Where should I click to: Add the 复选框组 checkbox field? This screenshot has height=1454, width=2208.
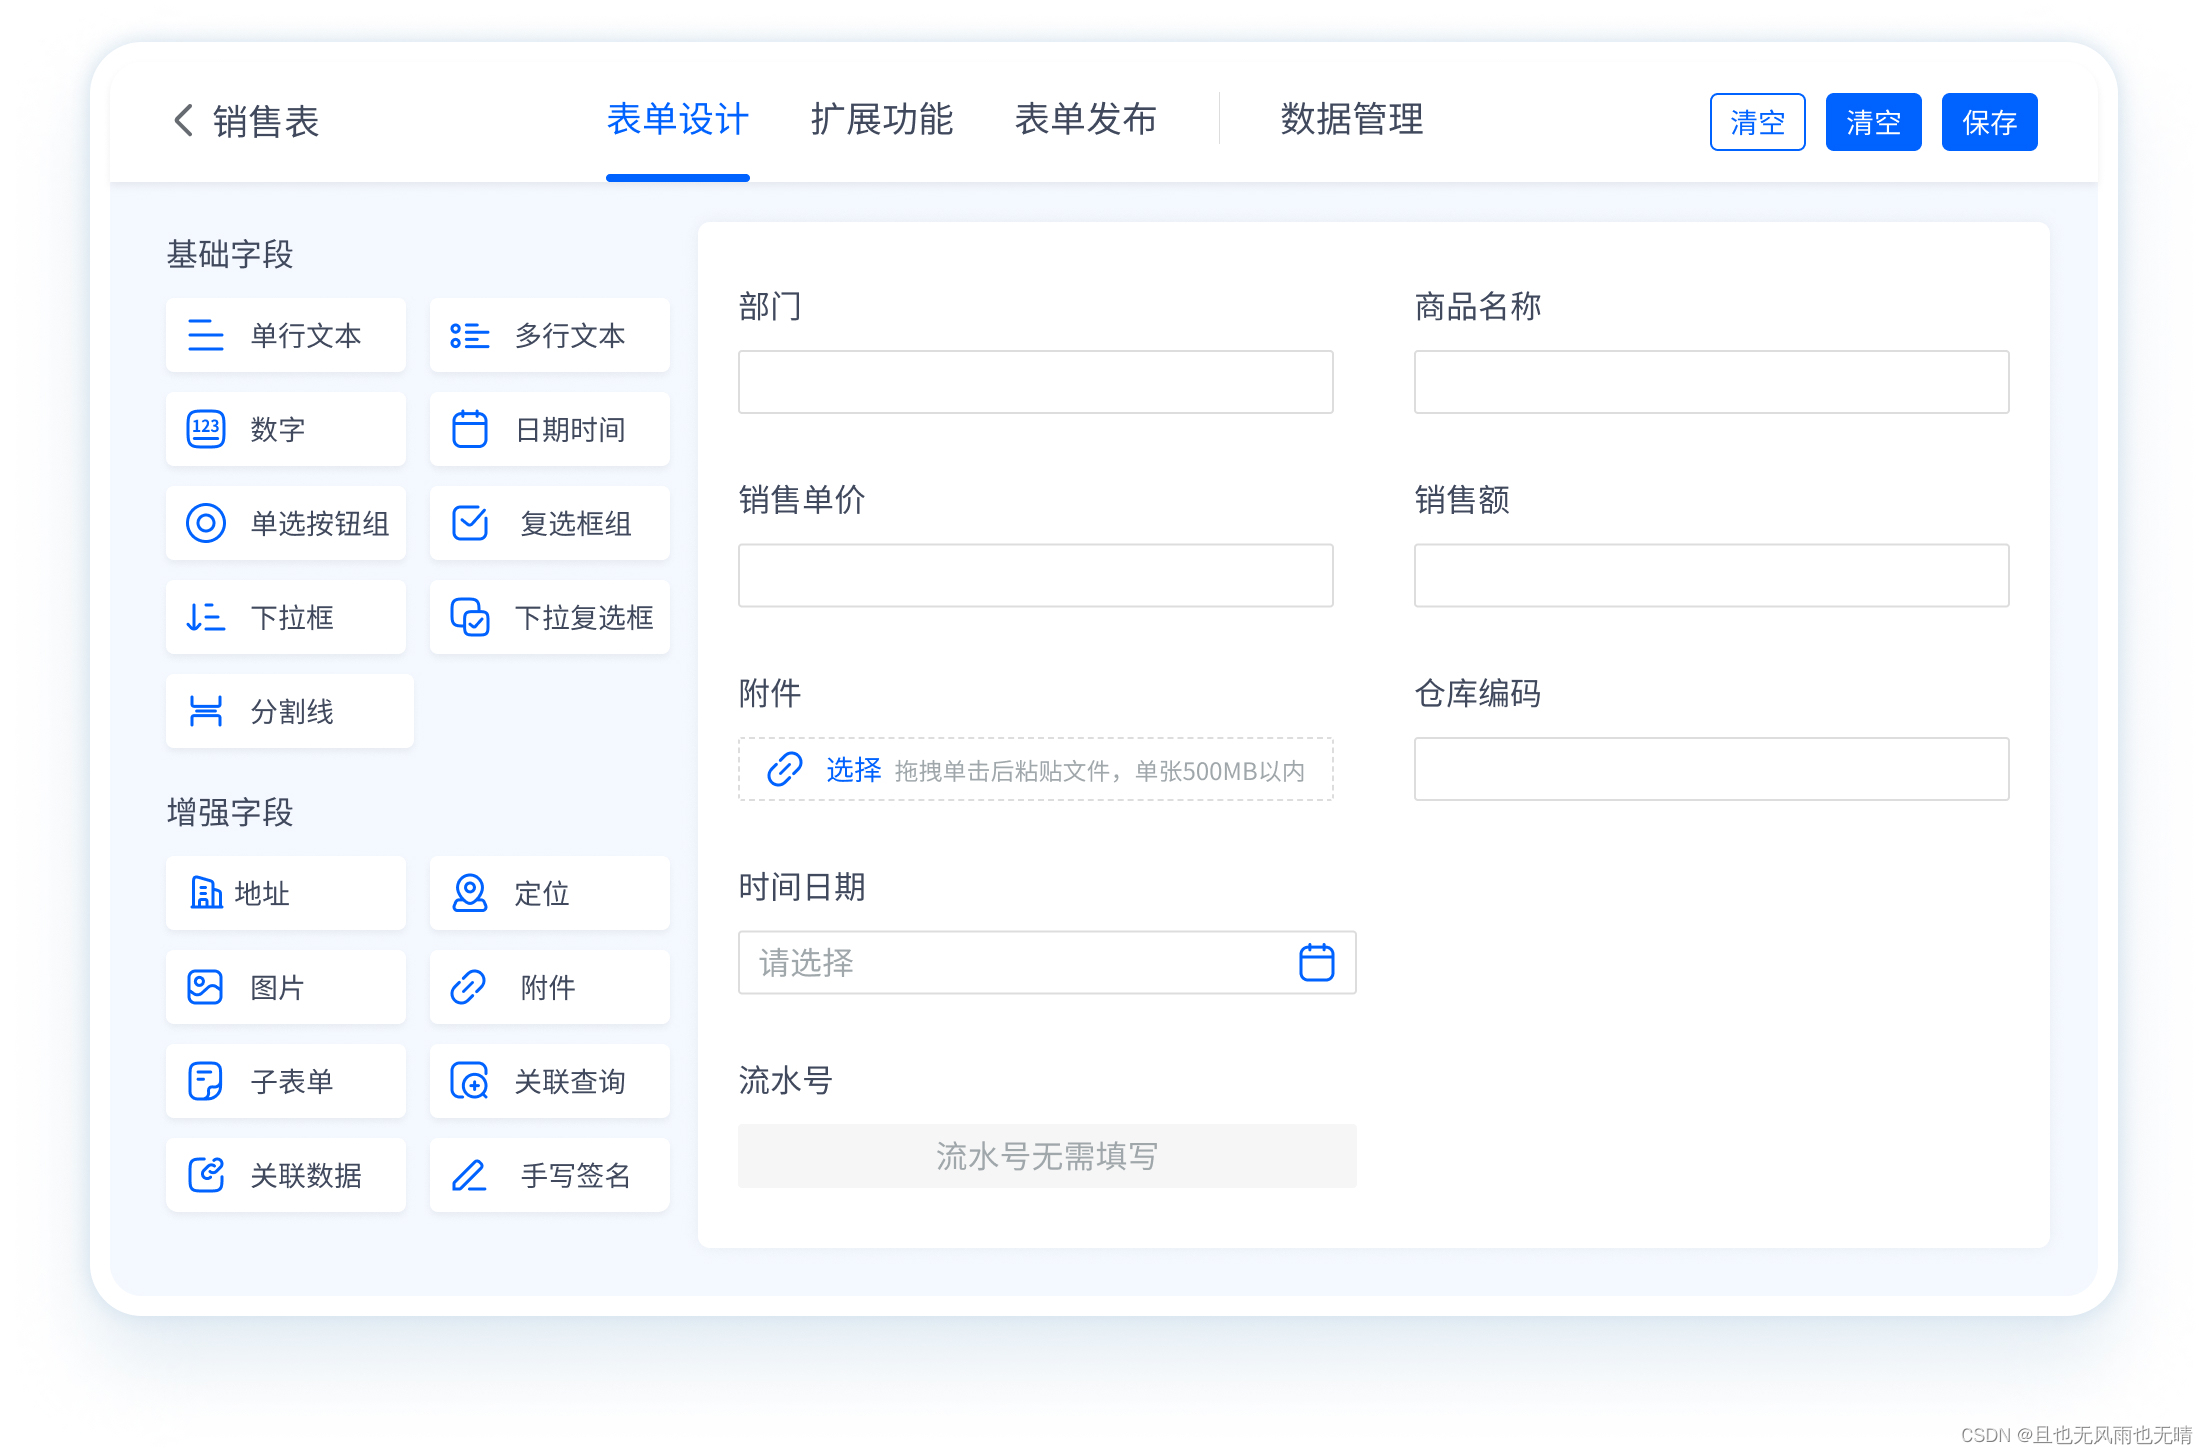pos(550,523)
